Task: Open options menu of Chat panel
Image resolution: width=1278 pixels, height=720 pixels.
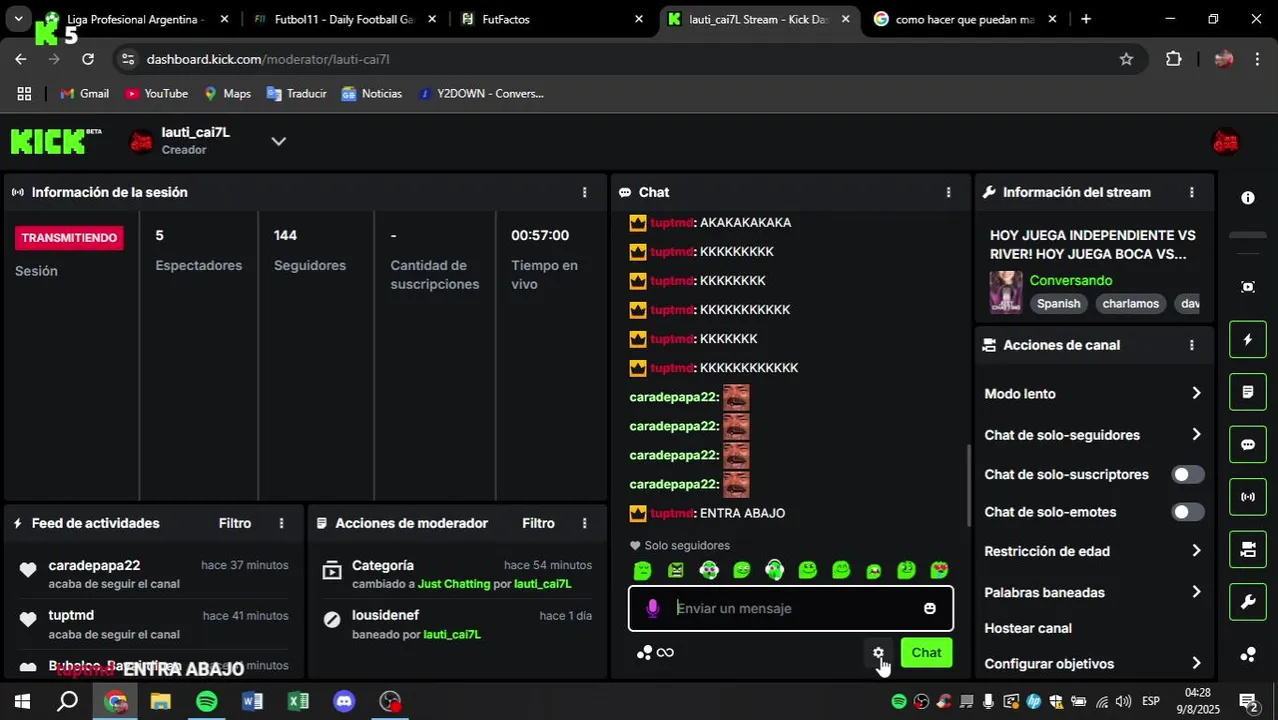Action: tap(949, 192)
